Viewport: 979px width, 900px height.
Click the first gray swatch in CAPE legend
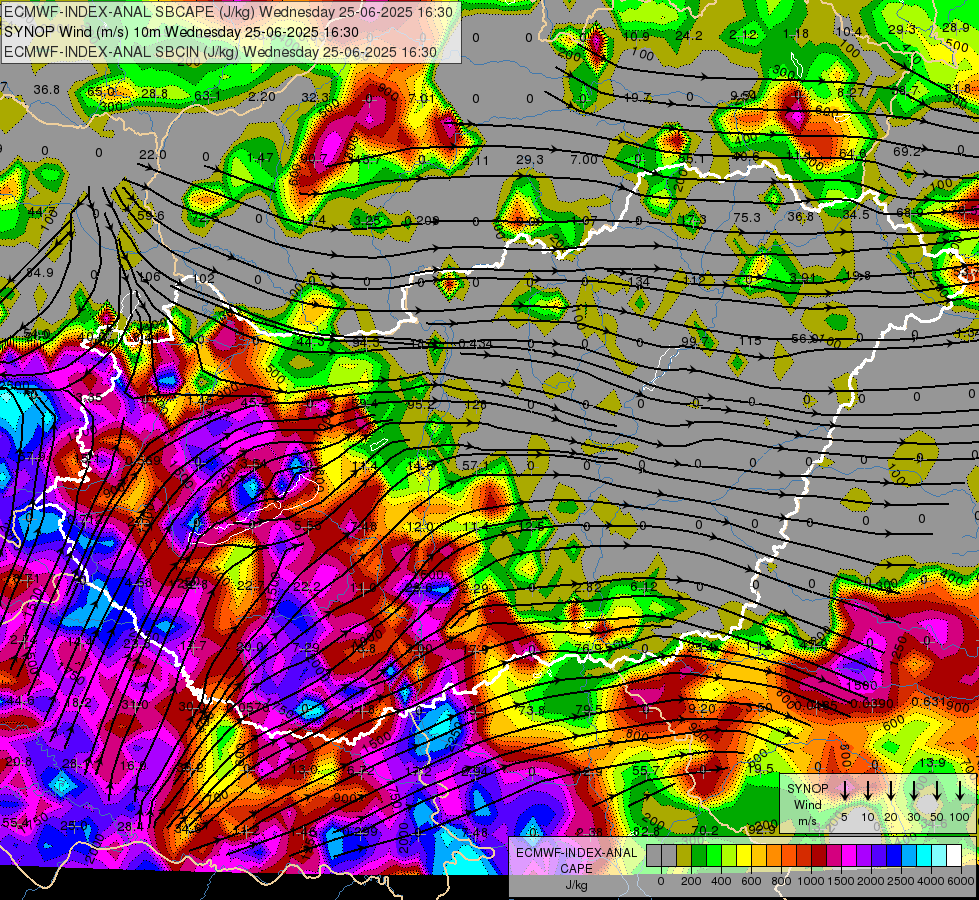click(654, 856)
